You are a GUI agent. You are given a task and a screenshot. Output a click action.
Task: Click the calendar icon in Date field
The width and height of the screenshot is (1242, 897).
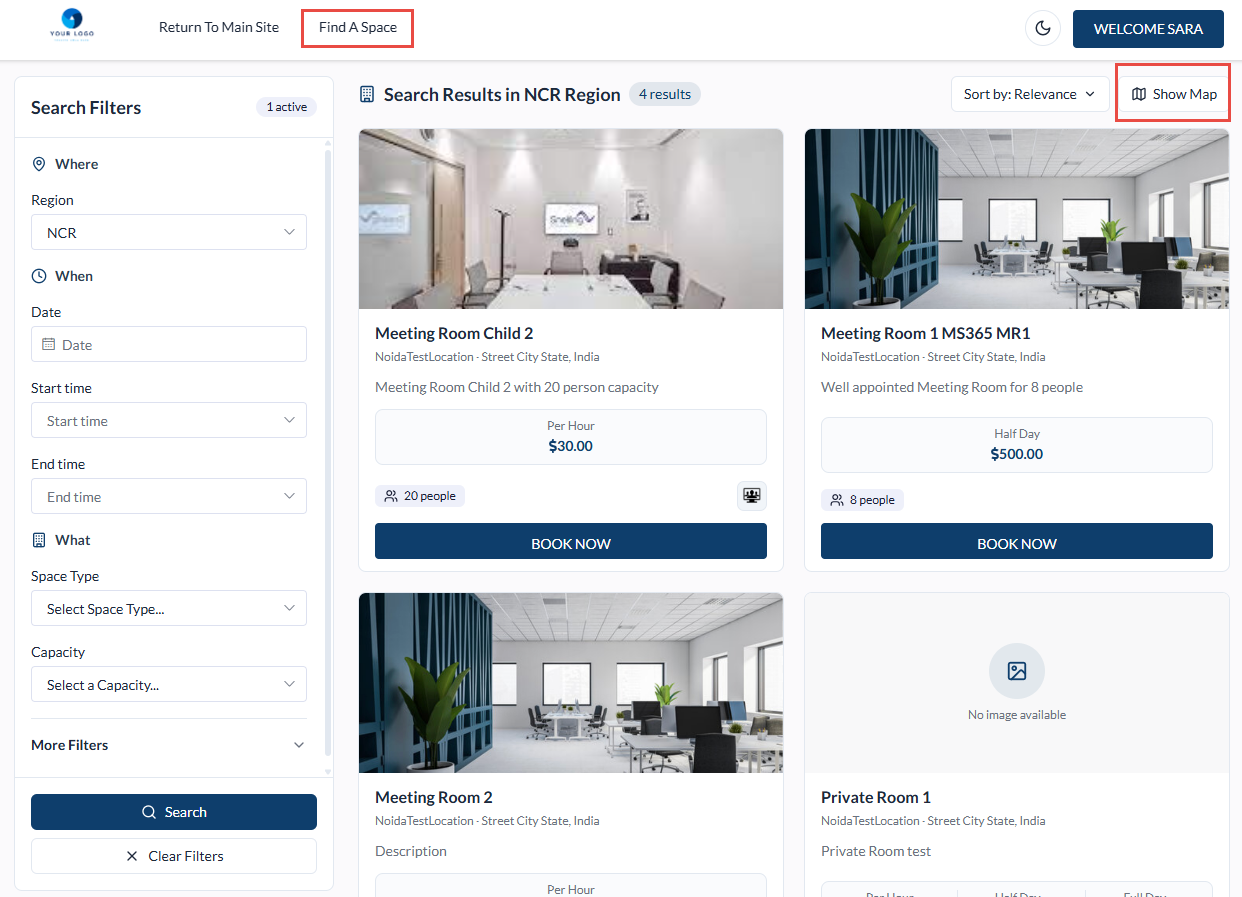click(x=48, y=344)
